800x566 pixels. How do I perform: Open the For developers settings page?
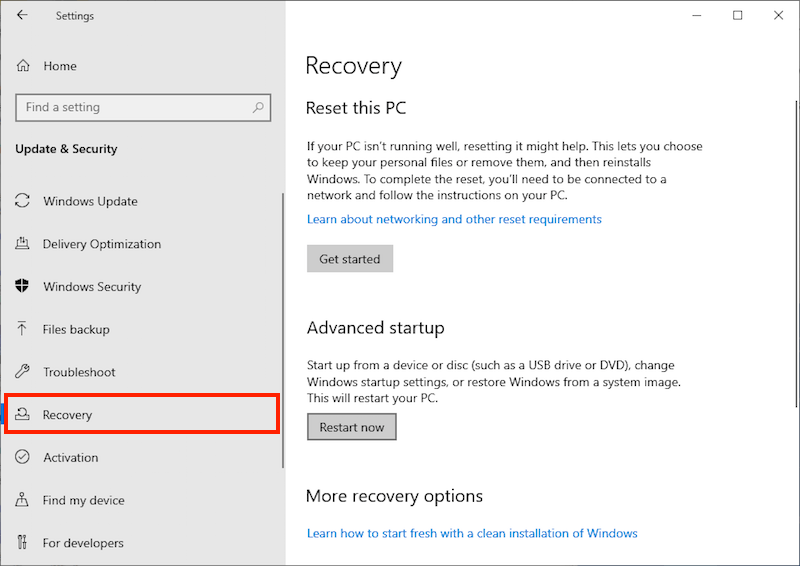(x=83, y=543)
